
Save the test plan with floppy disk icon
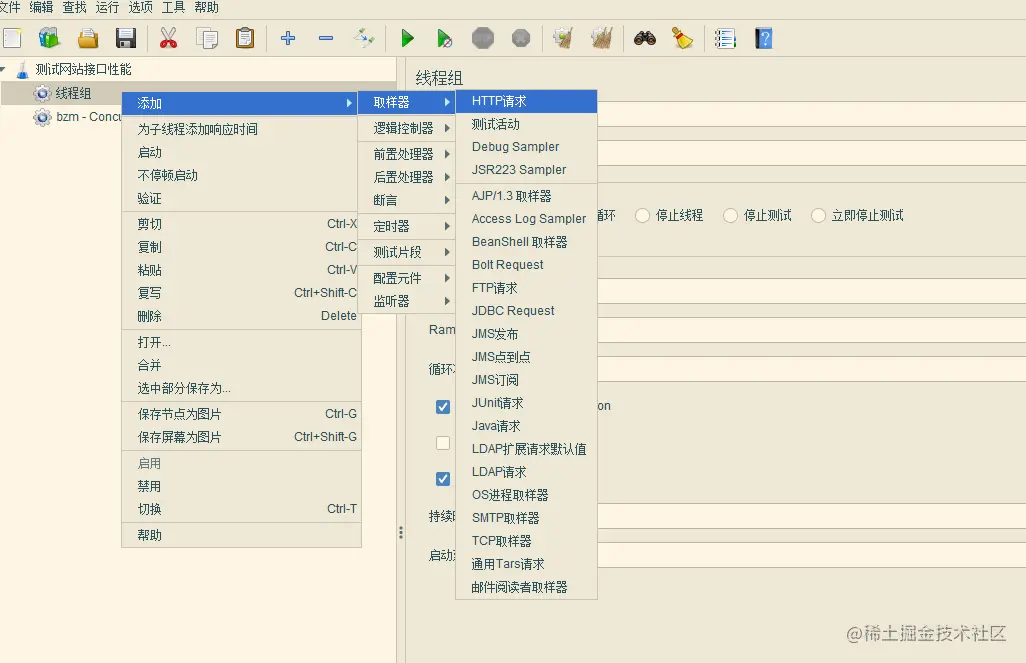click(x=126, y=38)
